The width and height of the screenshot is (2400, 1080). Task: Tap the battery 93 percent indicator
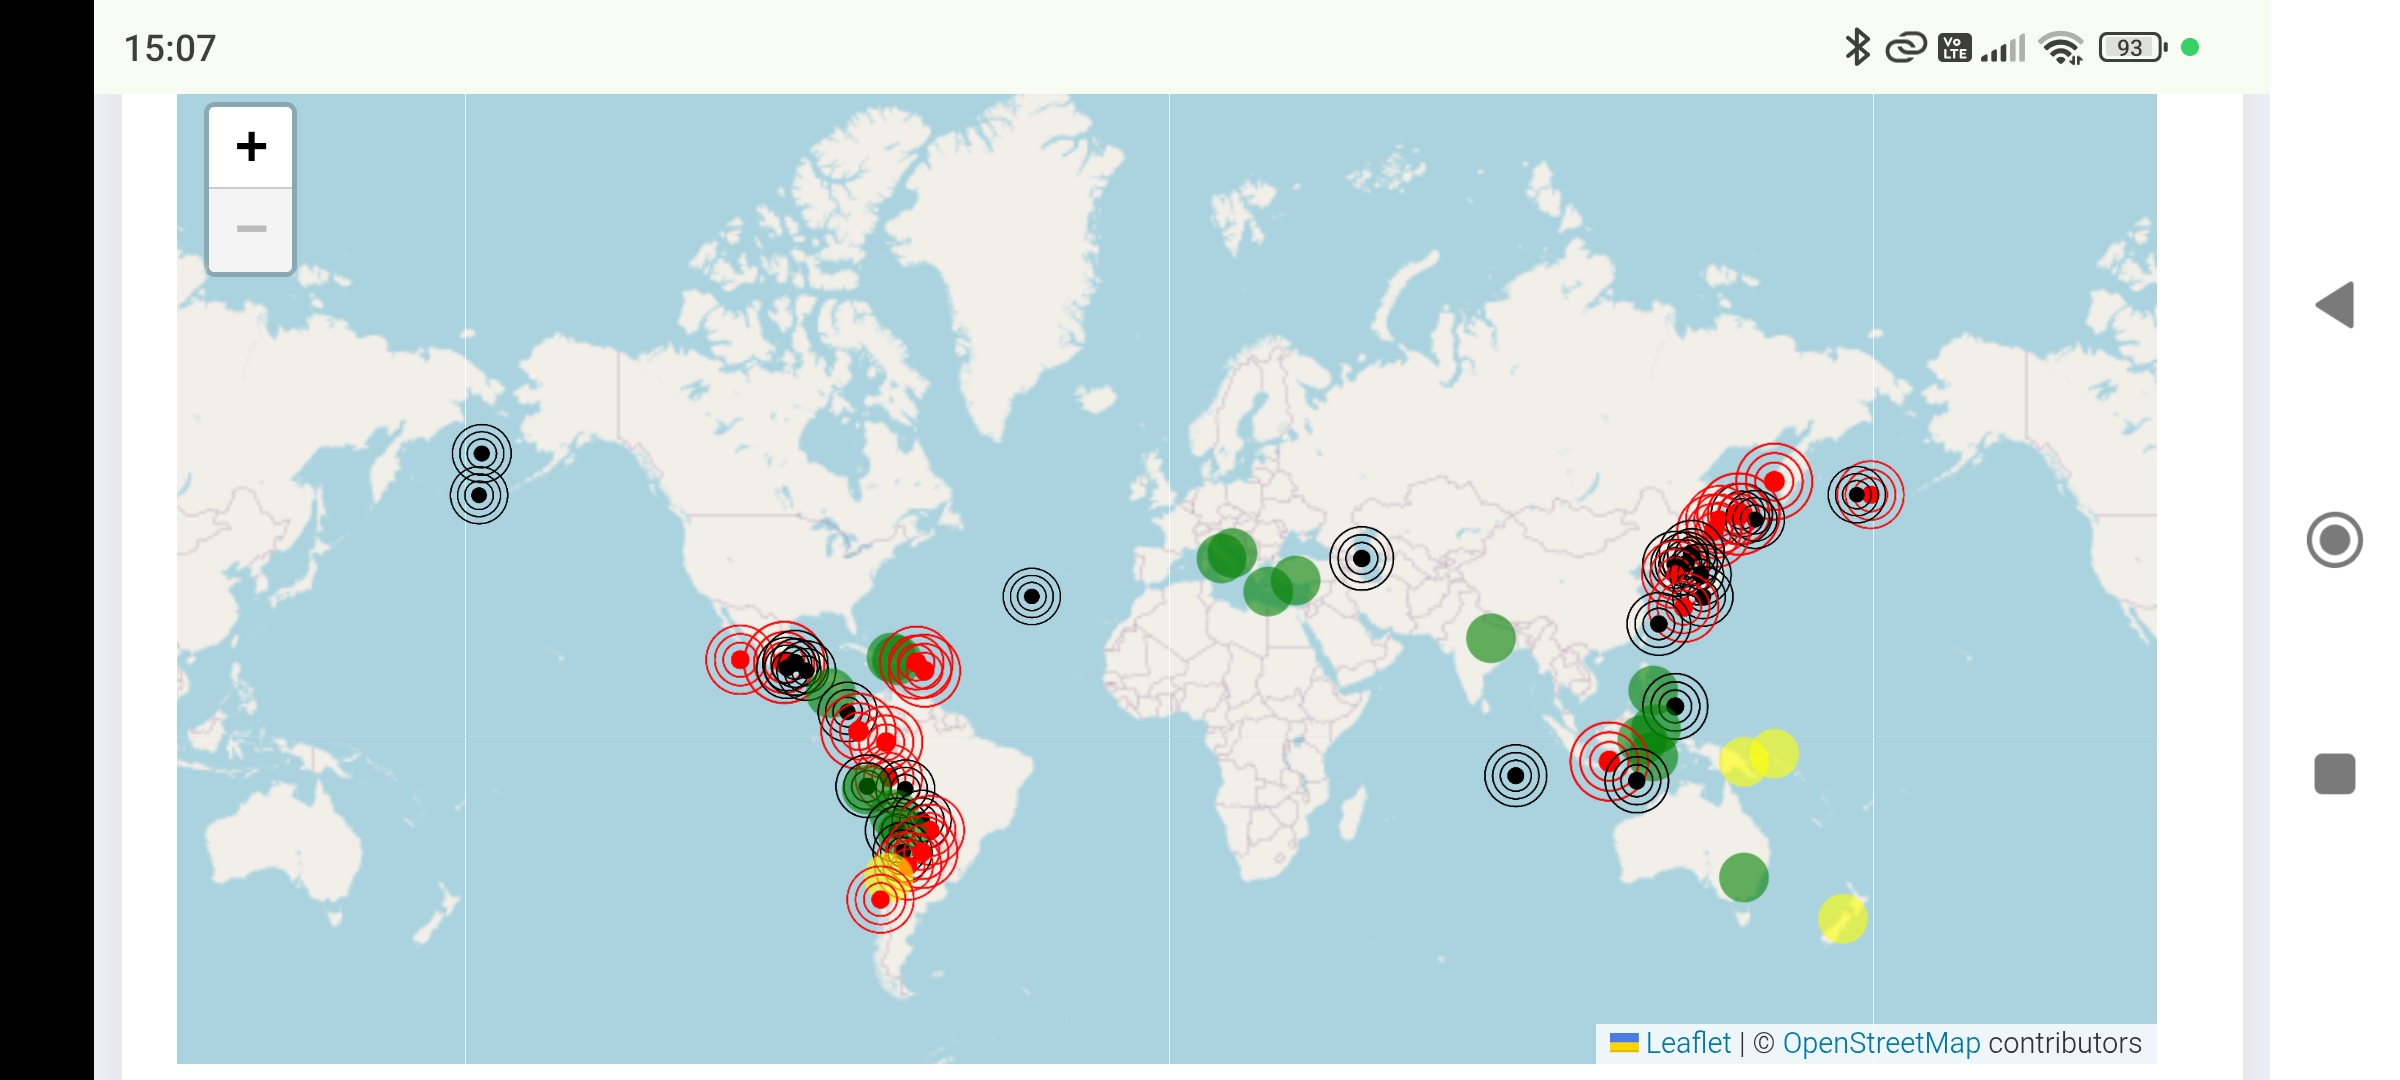tap(2131, 47)
